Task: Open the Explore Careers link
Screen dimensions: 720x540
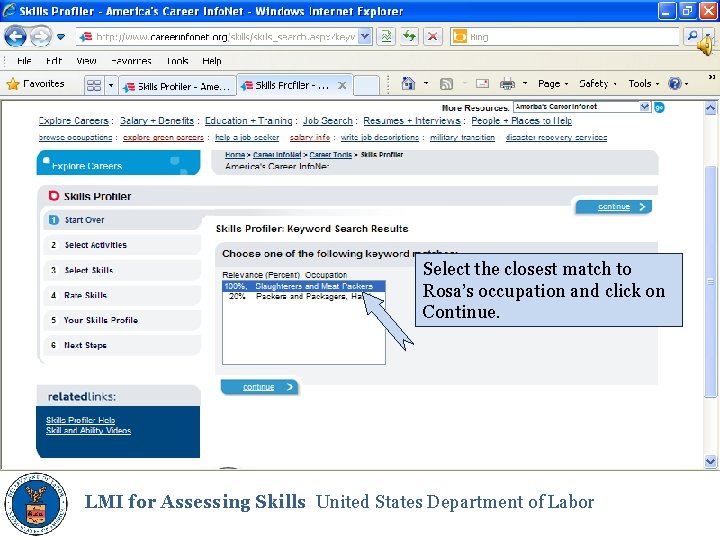Action: [73, 121]
